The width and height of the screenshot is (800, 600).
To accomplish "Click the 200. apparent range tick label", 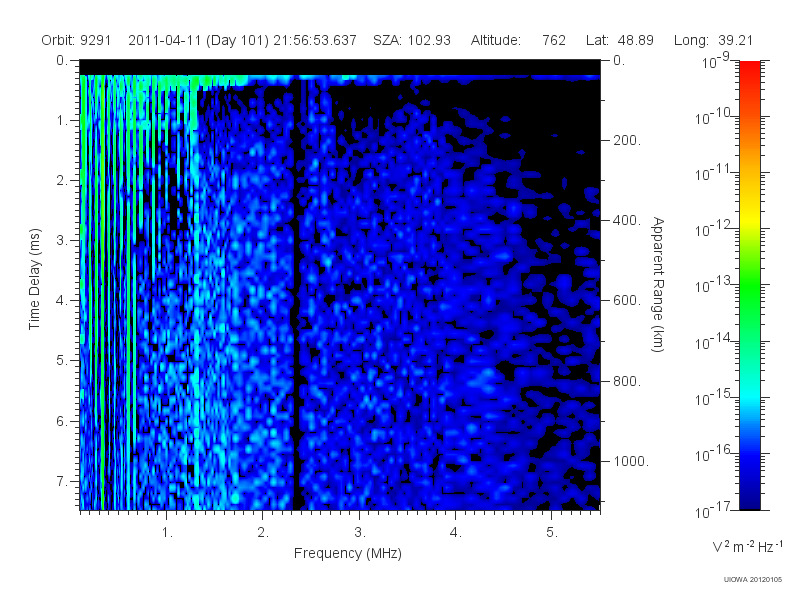I will click(627, 140).
